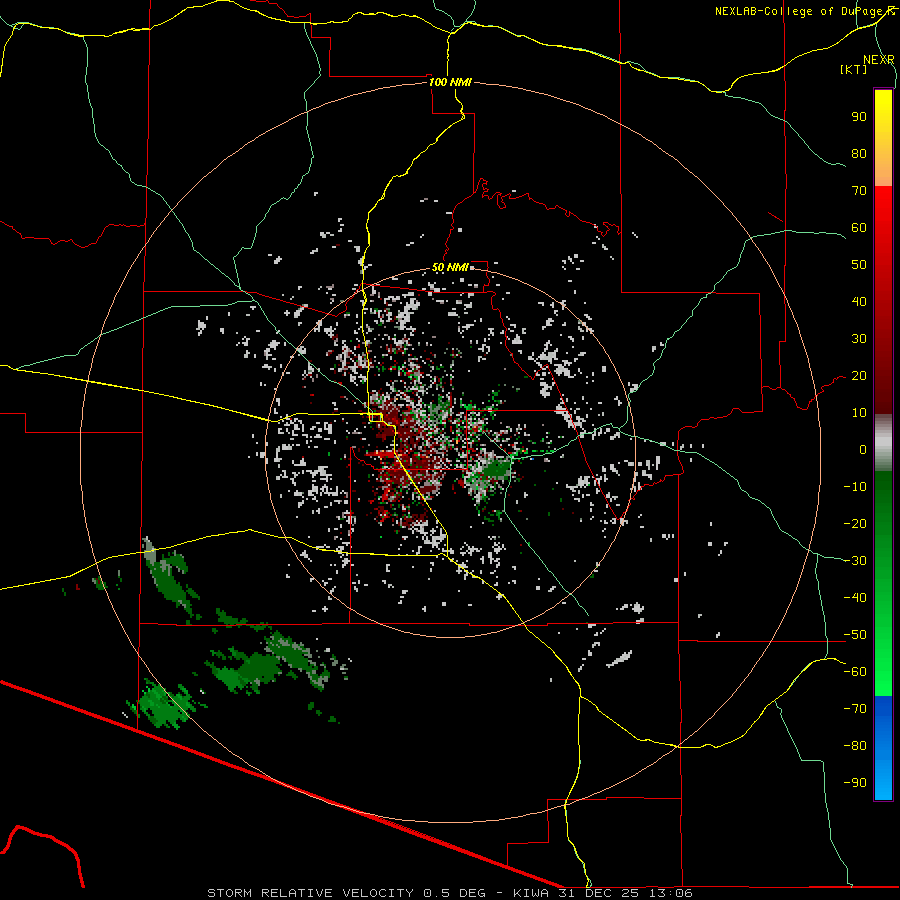Click the '40' value on velocity scale
Screen dimensions: 900x900
pos(859,302)
